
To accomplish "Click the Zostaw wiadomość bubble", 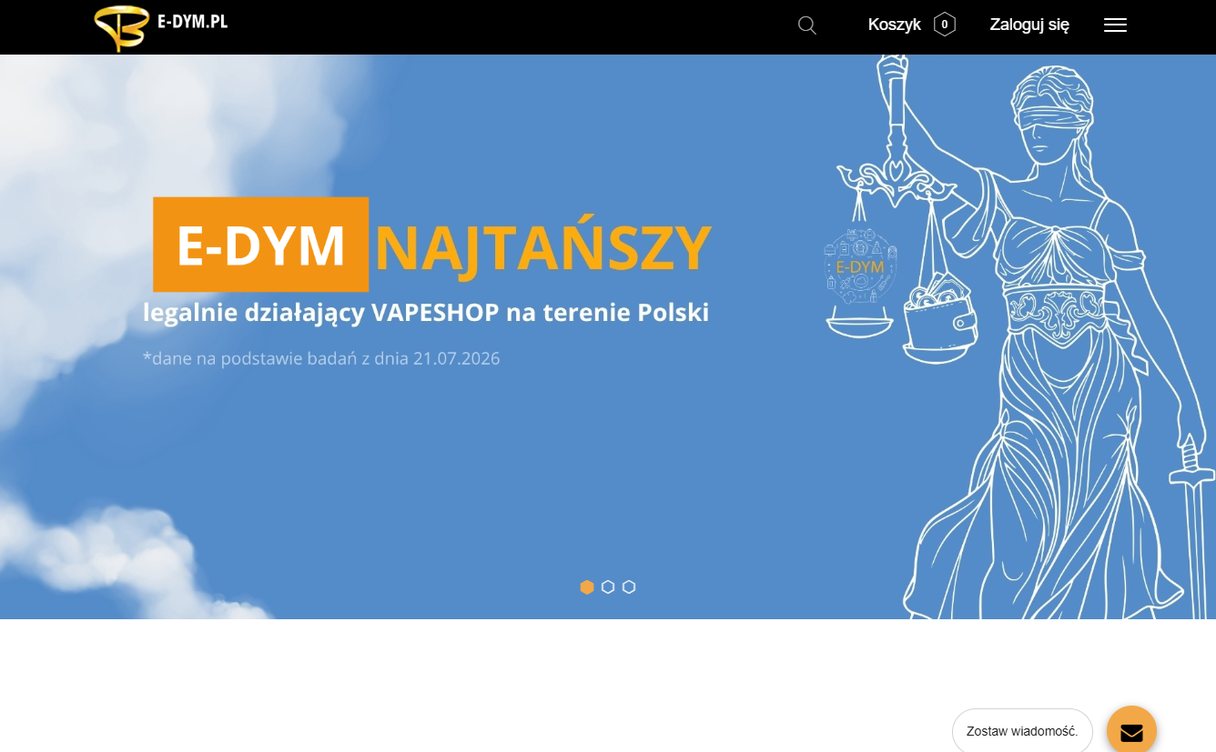I will coord(1022,731).
